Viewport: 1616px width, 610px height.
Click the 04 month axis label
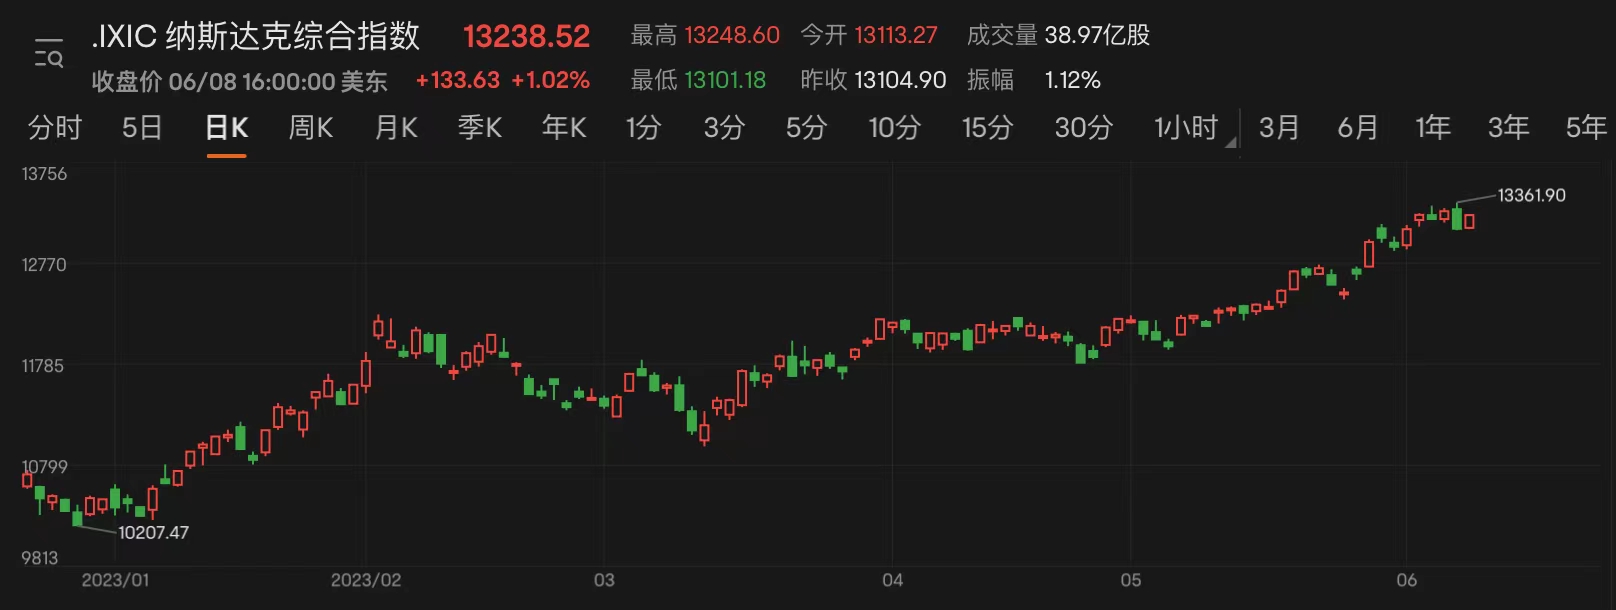tap(893, 580)
